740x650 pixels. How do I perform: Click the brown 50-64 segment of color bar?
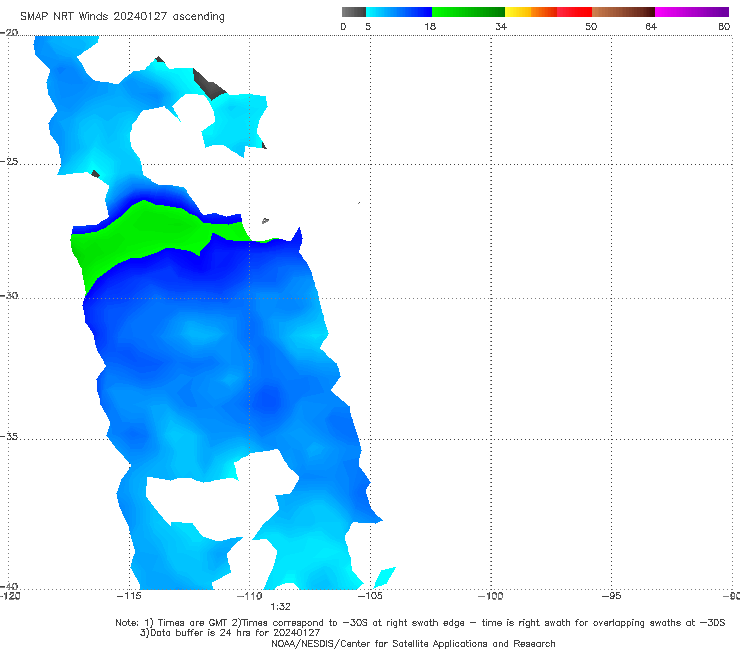[x=623, y=12]
